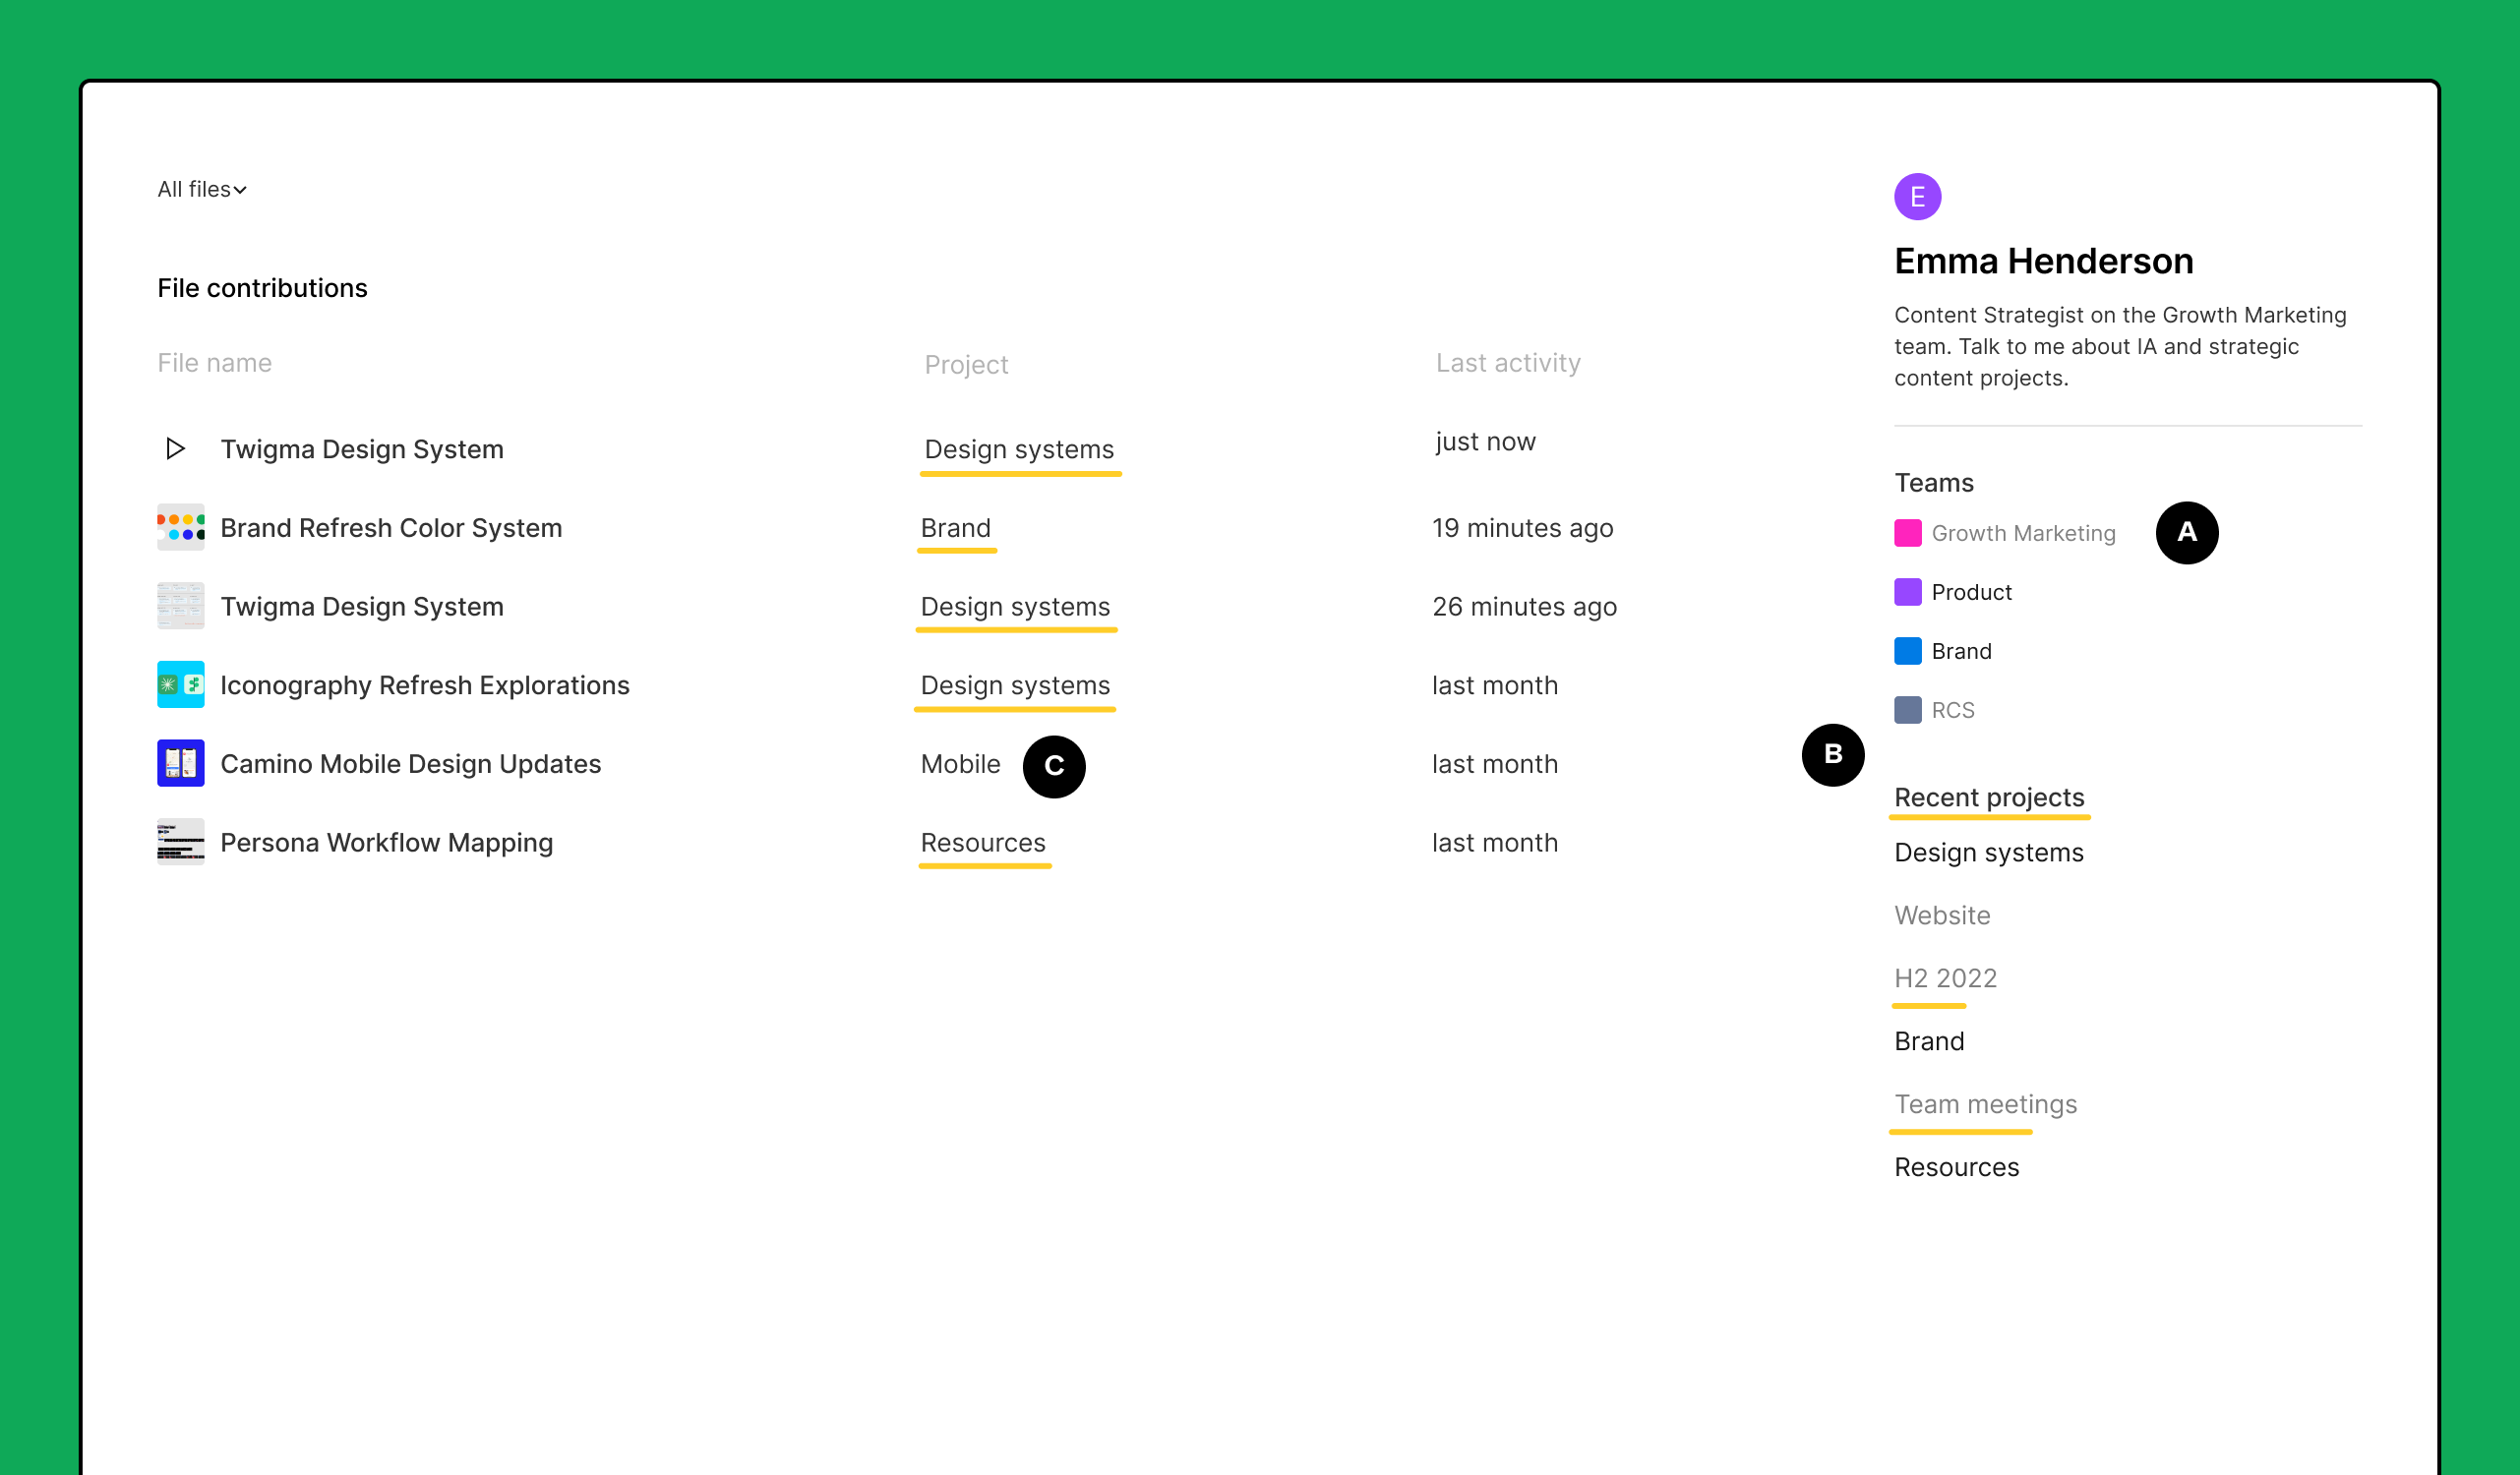Open Resources under Recent projects
Screen dimensions: 2520x1475
coord(1957,1168)
